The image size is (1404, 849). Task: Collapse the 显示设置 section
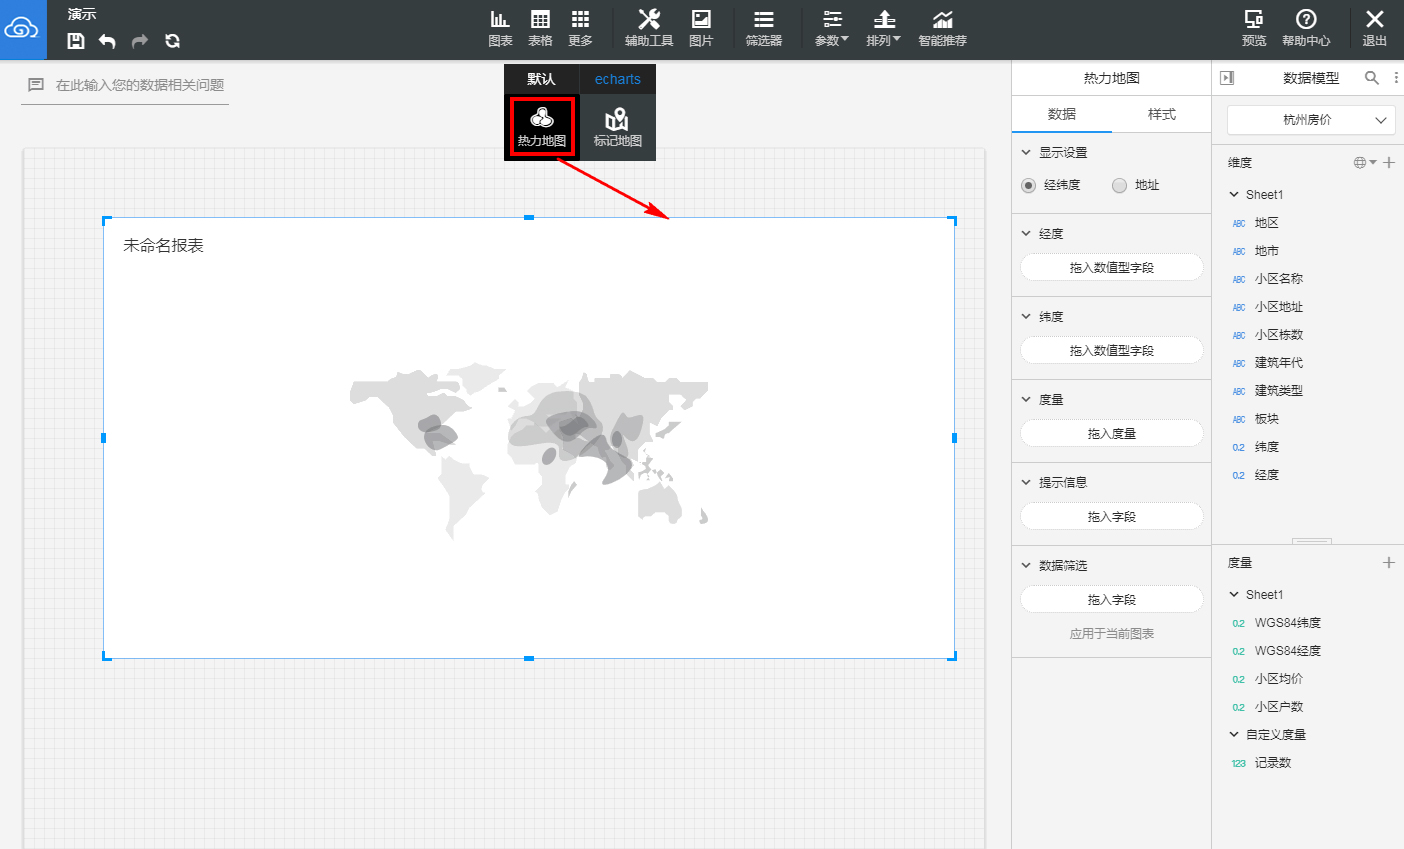point(1026,153)
